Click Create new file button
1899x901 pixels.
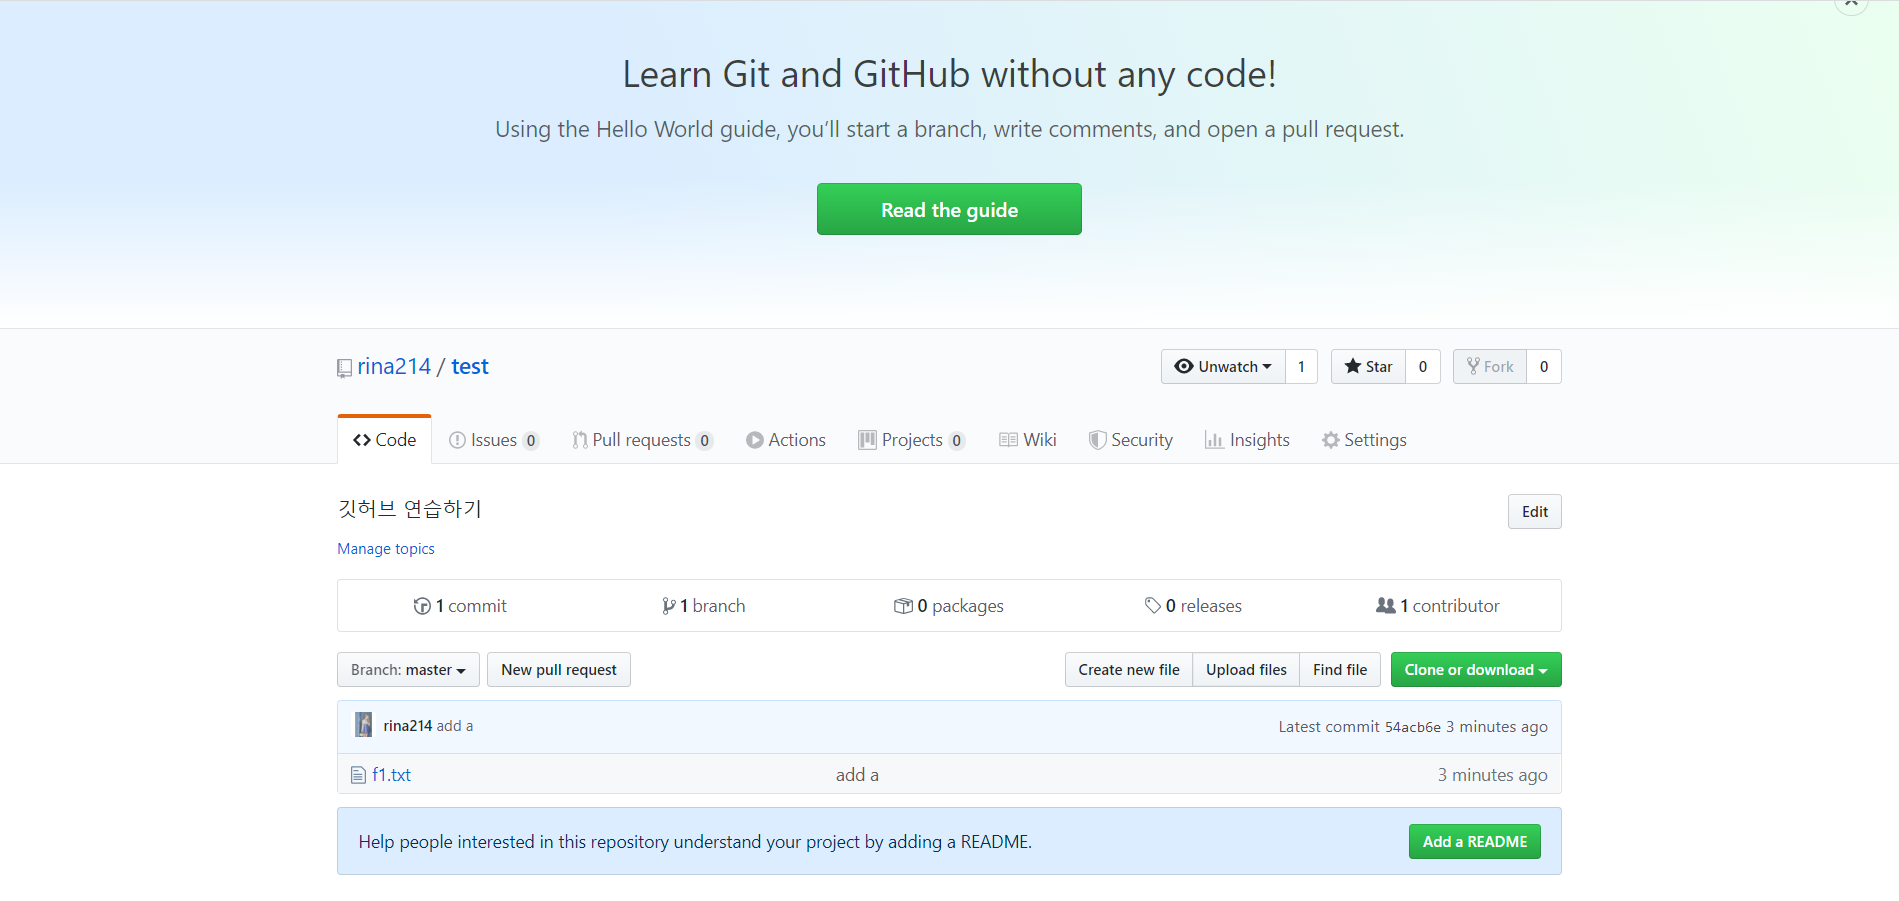pyautogui.click(x=1129, y=670)
